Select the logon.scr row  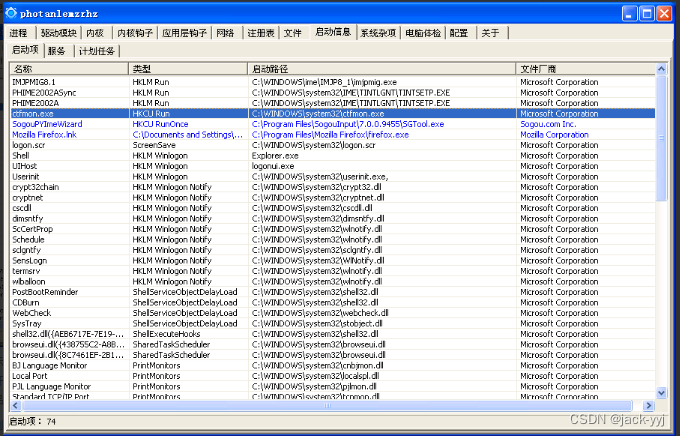pos(333,145)
